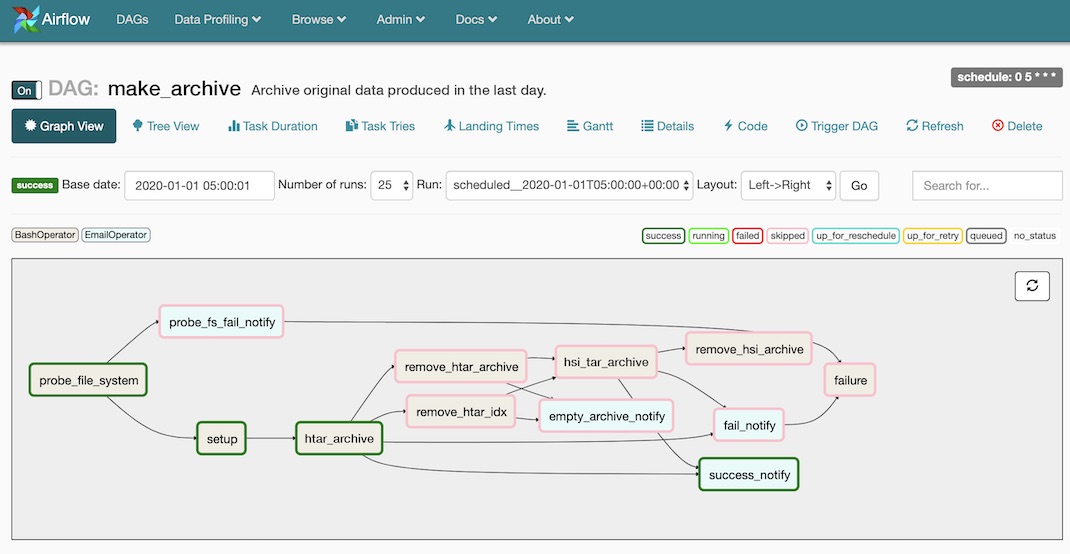The height and width of the screenshot is (554, 1070).
Task: Open the Run selection dropdown
Action: 569,185
